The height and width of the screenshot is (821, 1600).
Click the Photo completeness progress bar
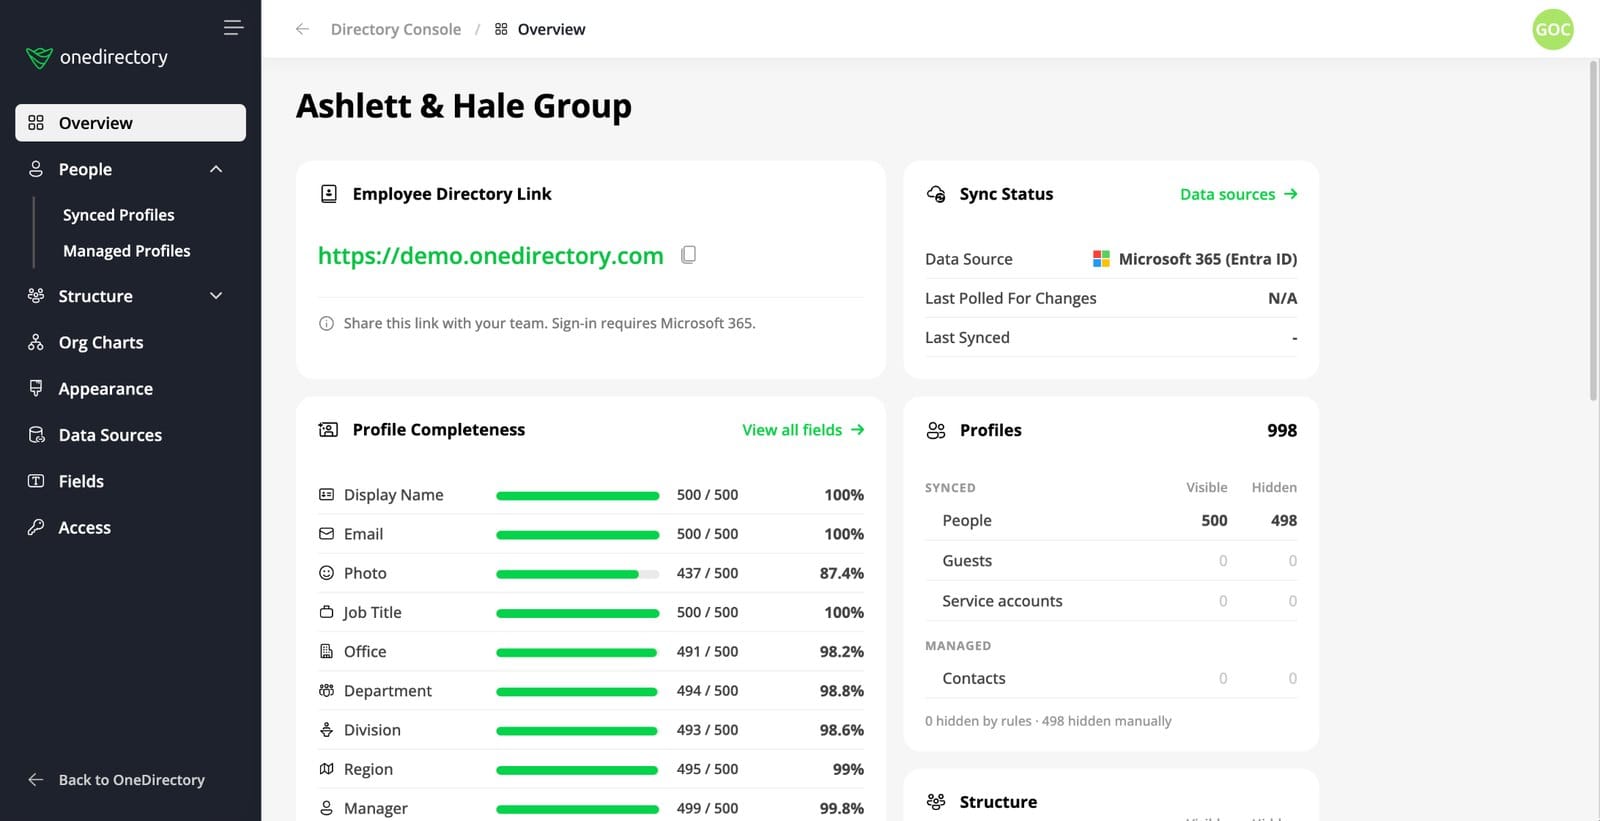pyautogui.click(x=577, y=574)
